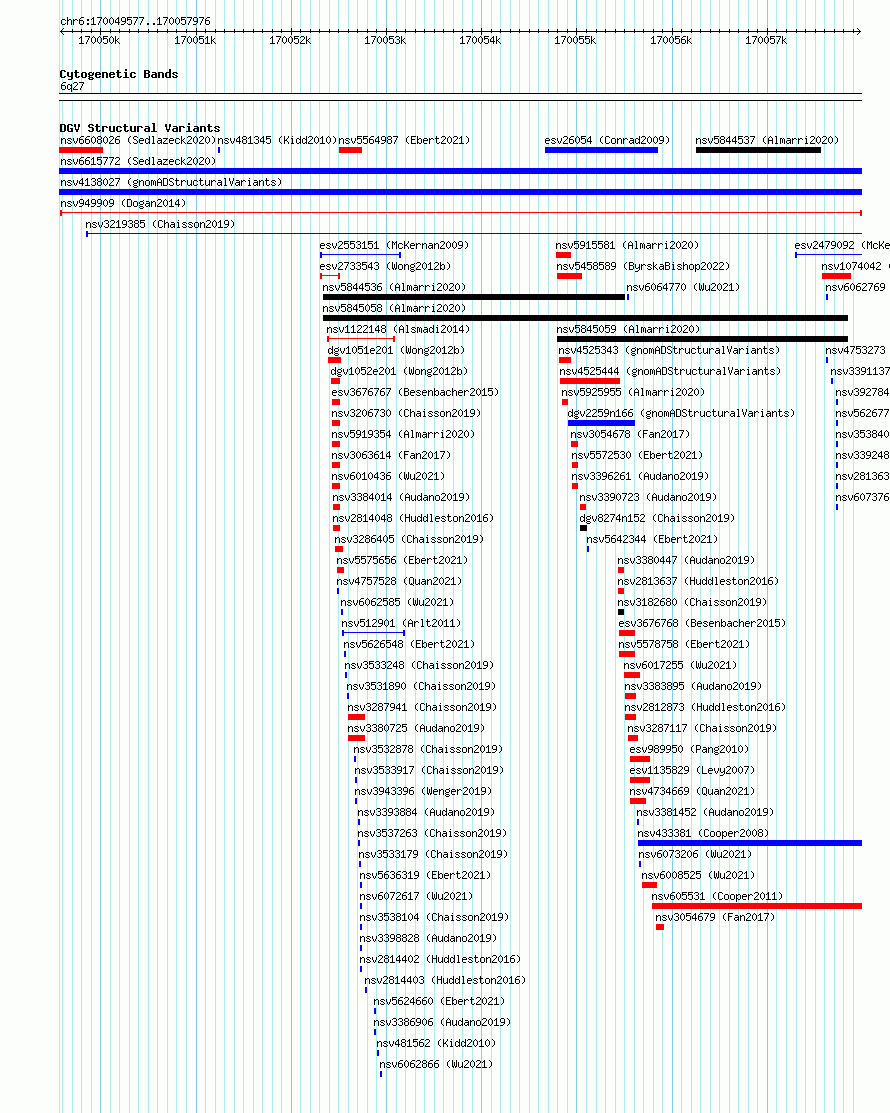
Task: Click the red bar under nsv605531
Action: tap(757, 906)
